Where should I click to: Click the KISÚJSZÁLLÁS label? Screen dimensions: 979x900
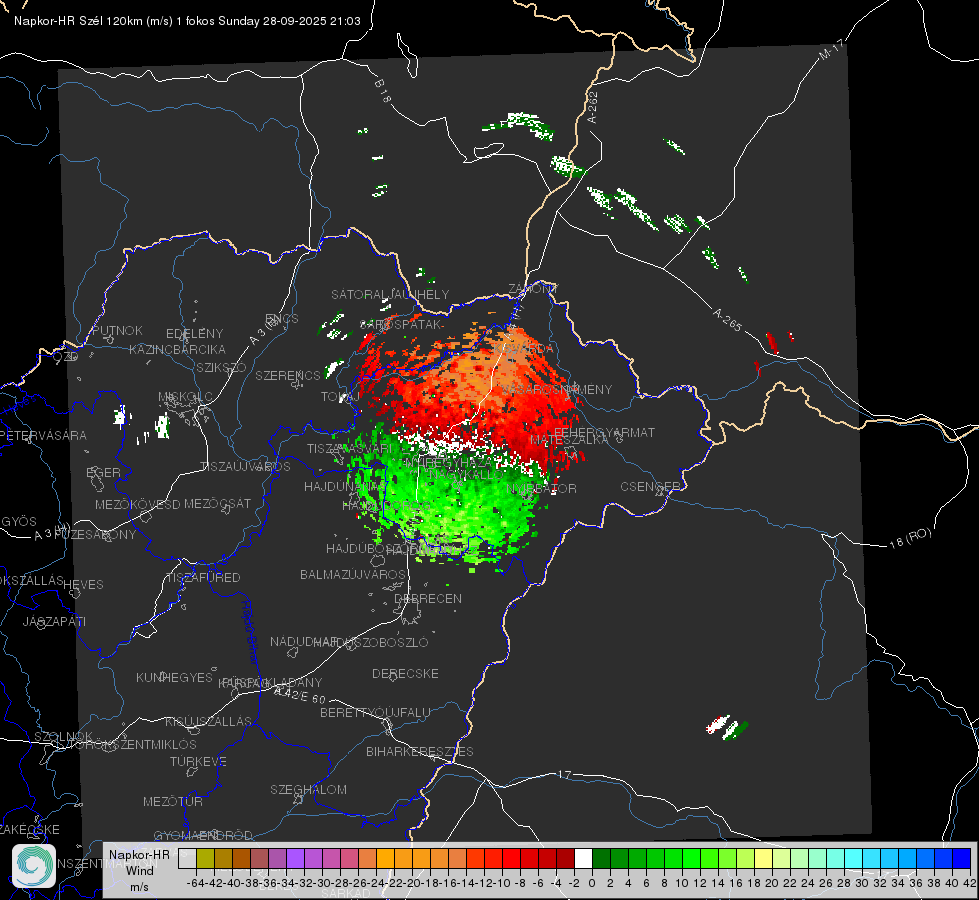point(208,721)
